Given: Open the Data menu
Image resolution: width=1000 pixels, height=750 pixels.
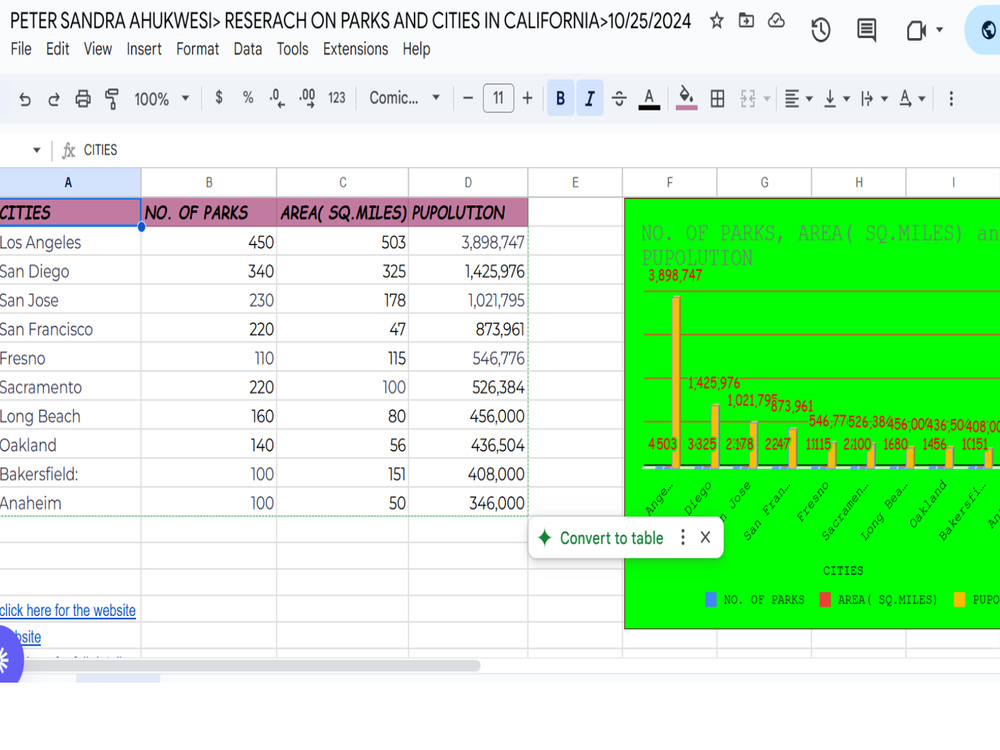Looking at the screenshot, I should pos(247,49).
